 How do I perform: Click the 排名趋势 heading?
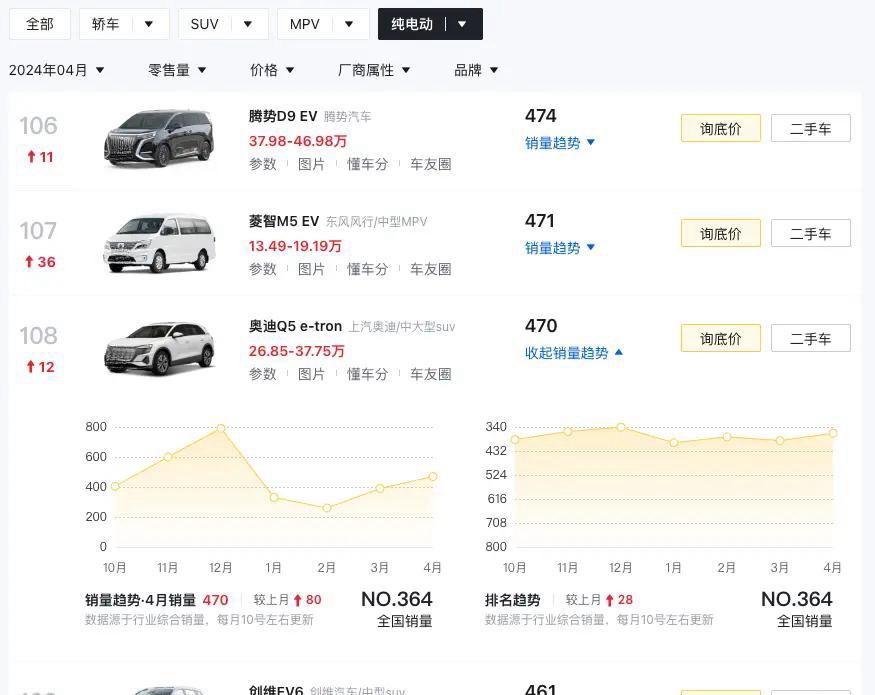pyautogui.click(x=513, y=600)
